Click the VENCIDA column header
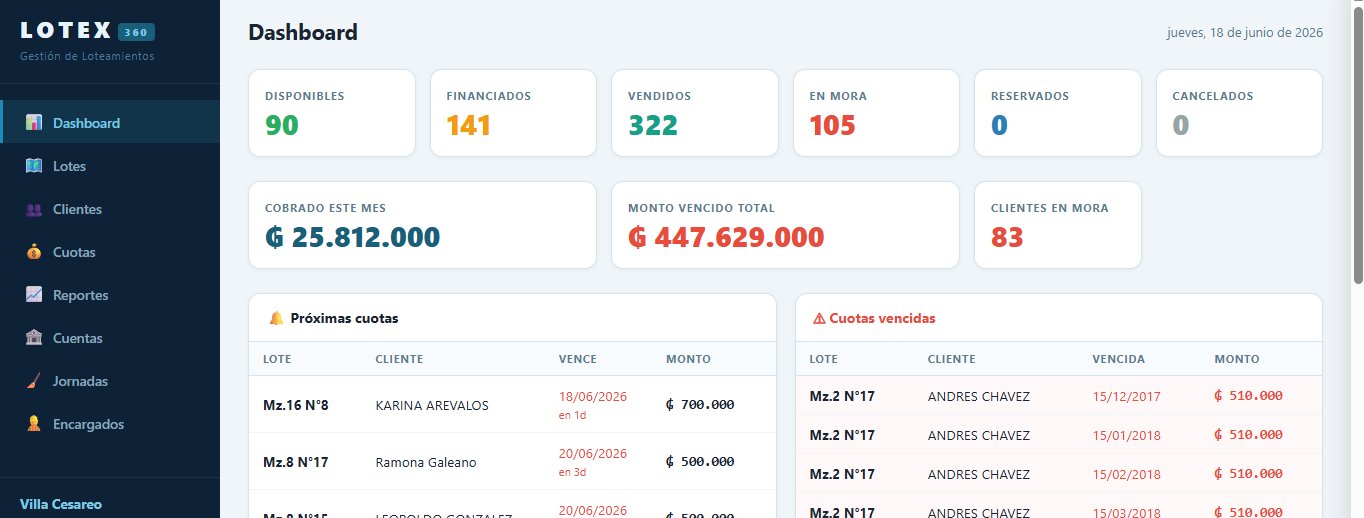The height and width of the screenshot is (518, 1364). pos(1119,359)
